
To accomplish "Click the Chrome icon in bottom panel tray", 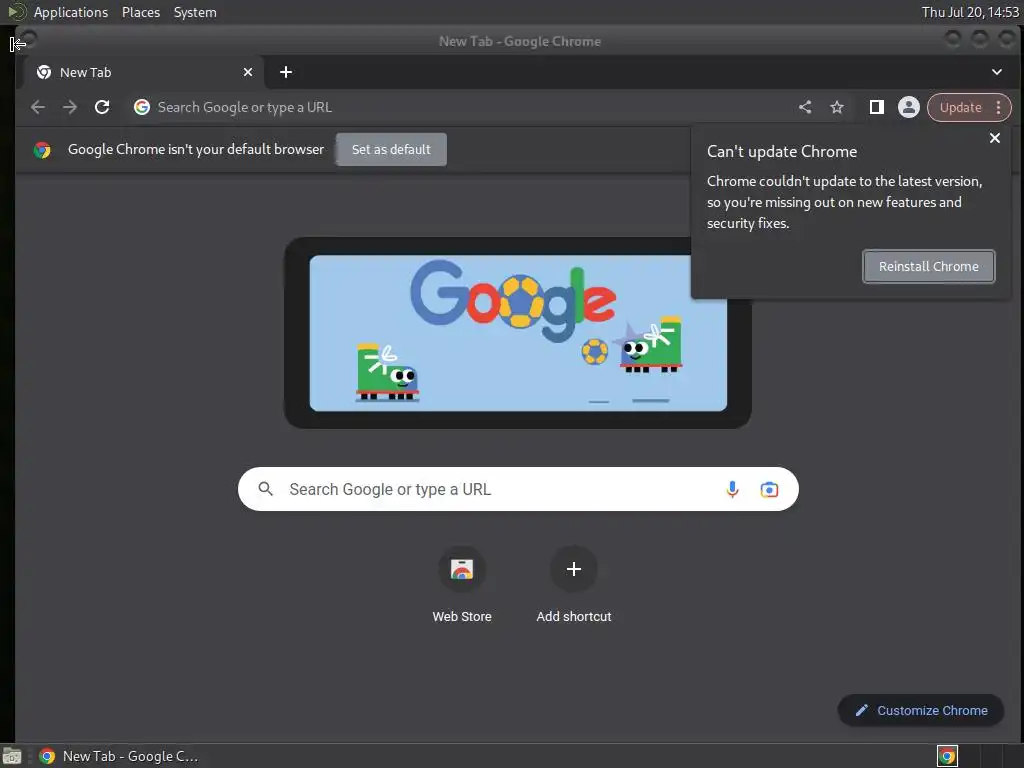I will coord(947,756).
